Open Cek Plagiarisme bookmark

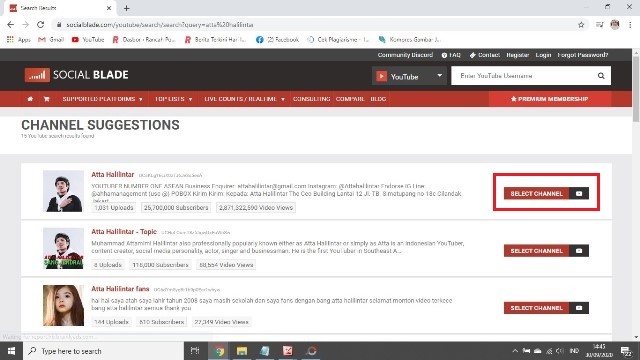[x=338, y=40]
